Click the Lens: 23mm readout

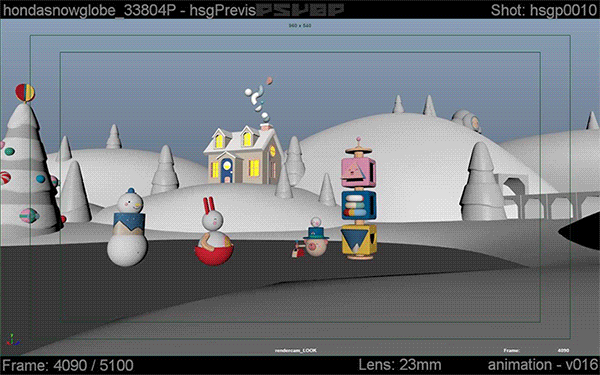point(399,365)
